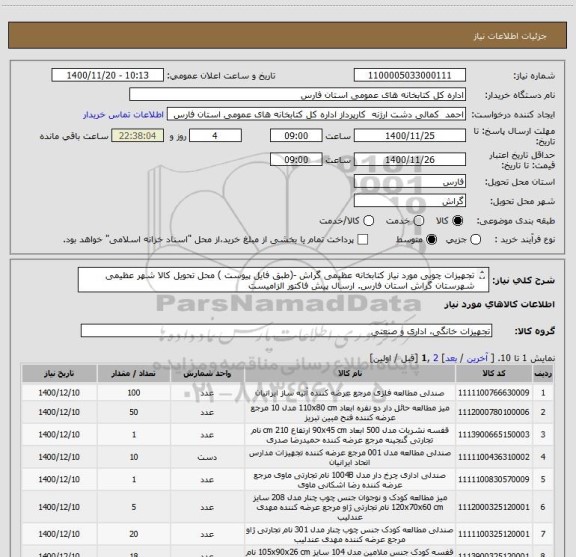Toggle the اسناد خزانه اسلامی payment checkbox
This screenshot has height=557, width=576.
tap(363, 240)
